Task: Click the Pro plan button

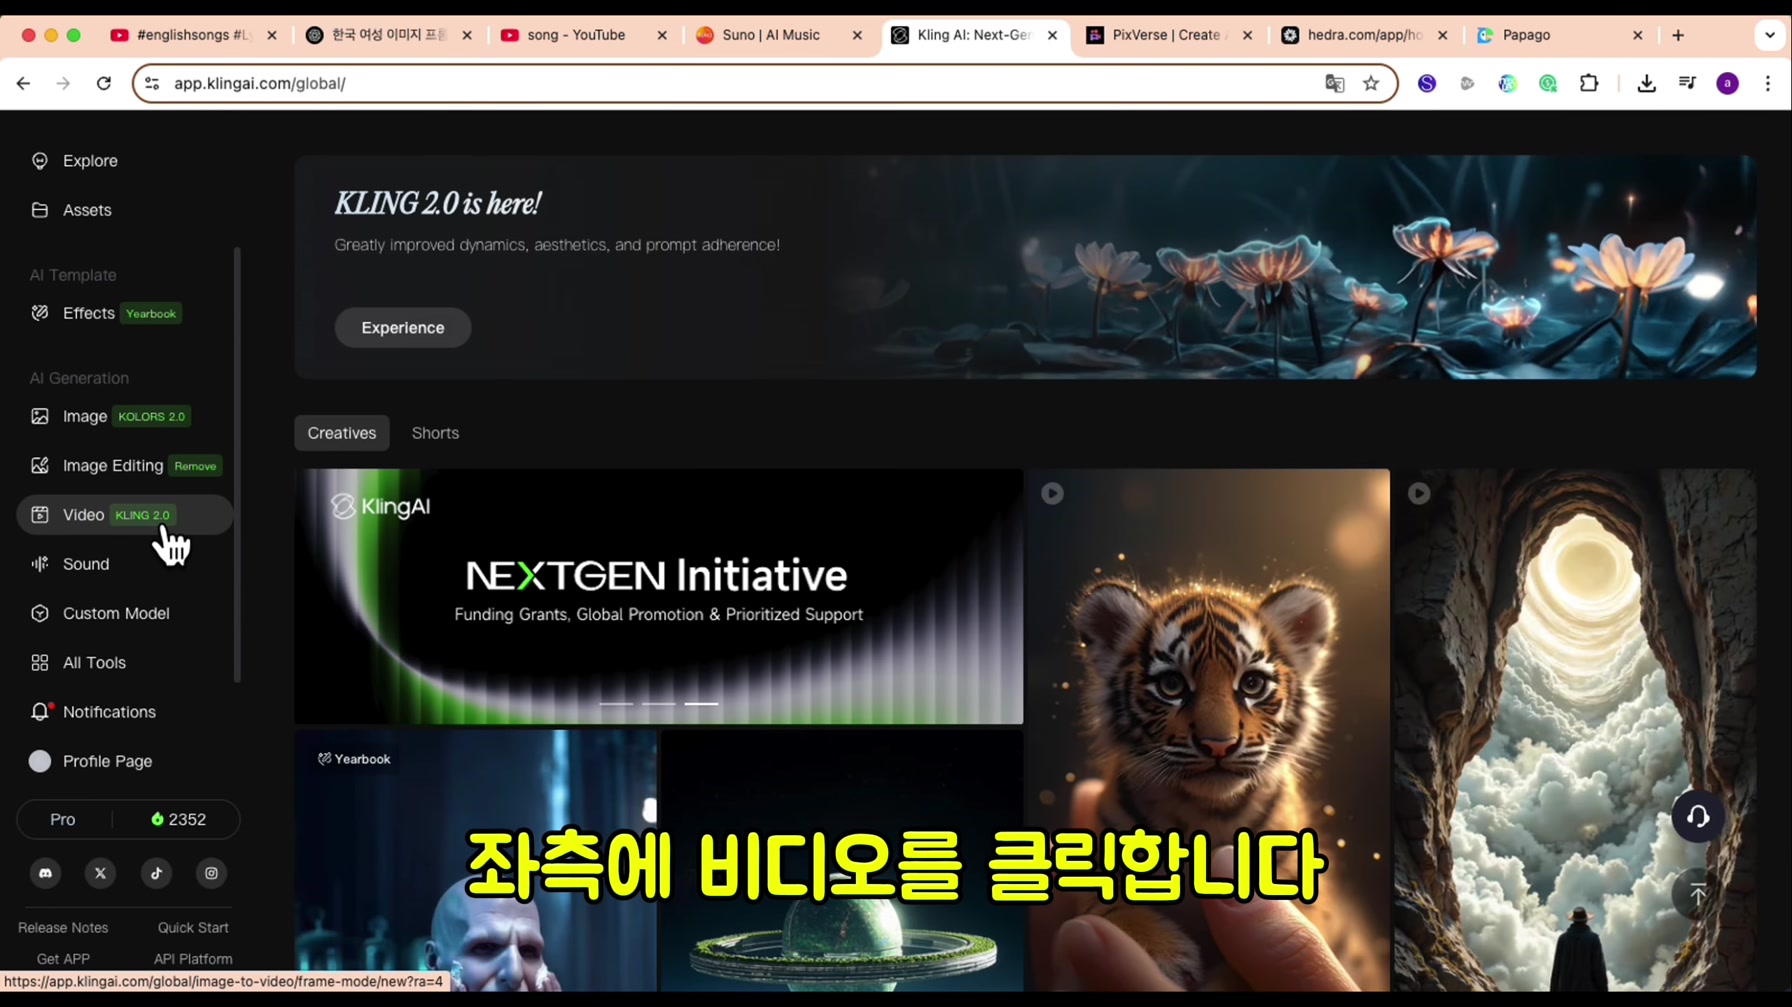Action: point(63,820)
